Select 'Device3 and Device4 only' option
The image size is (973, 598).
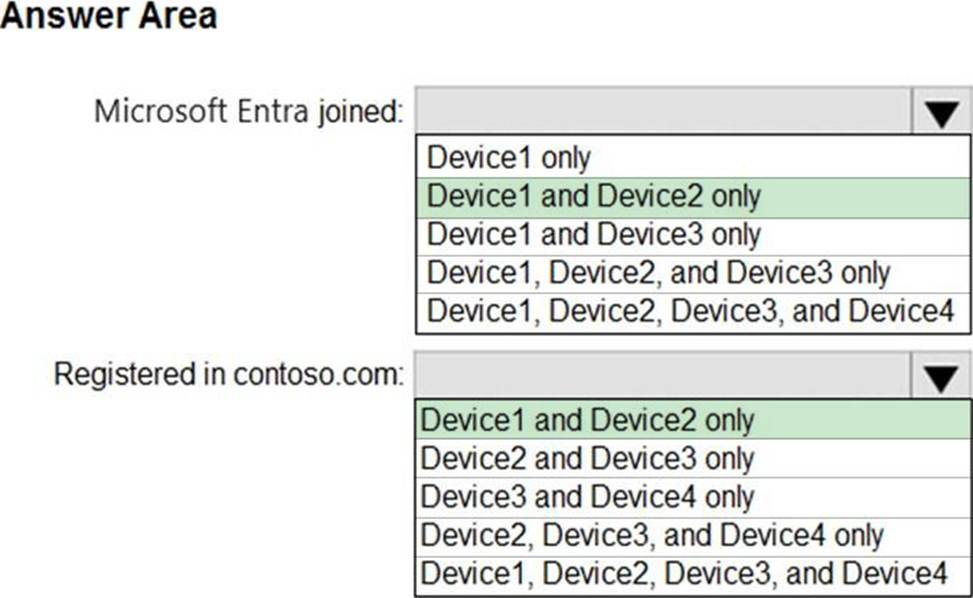588,497
